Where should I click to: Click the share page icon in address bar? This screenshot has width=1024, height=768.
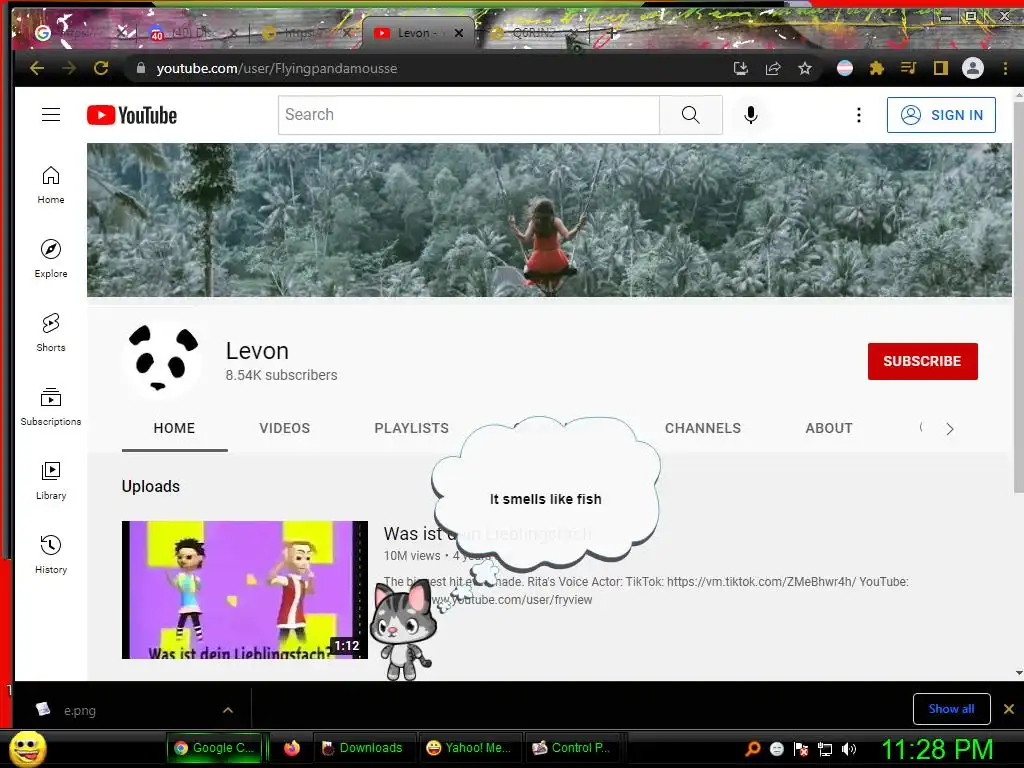pyautogui.click(x=773, y=68)
